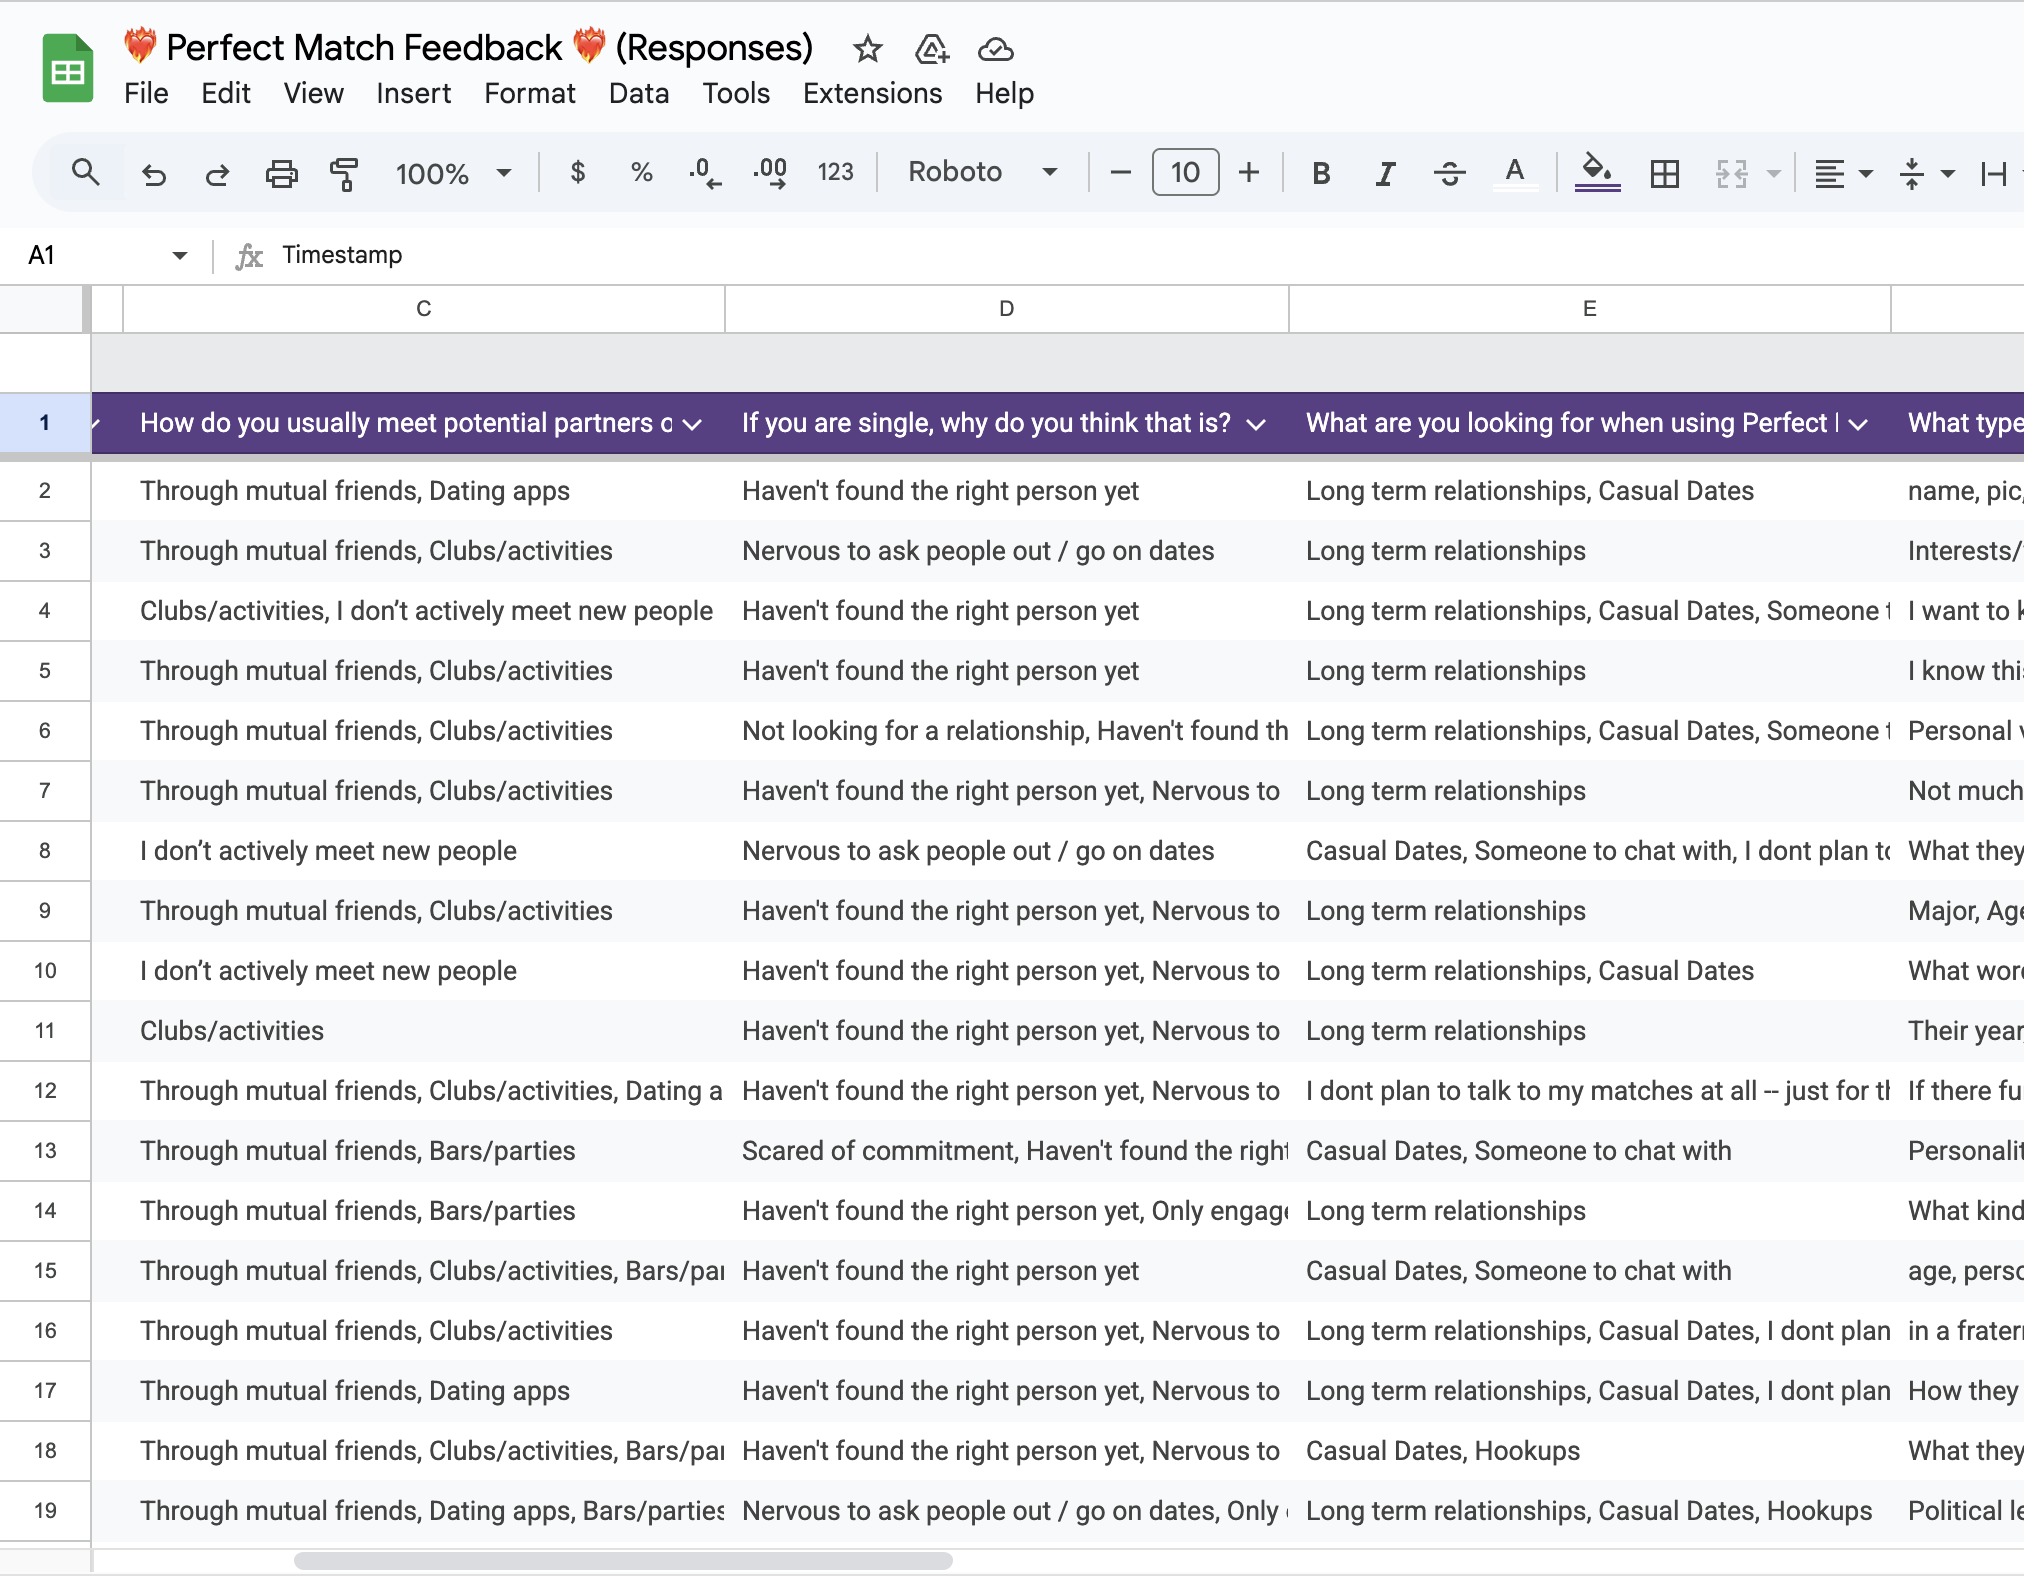Screen dimensions: 2024x1576
Task: Click the formula bar showing Timestamp
Action: tap(1150, 255)
